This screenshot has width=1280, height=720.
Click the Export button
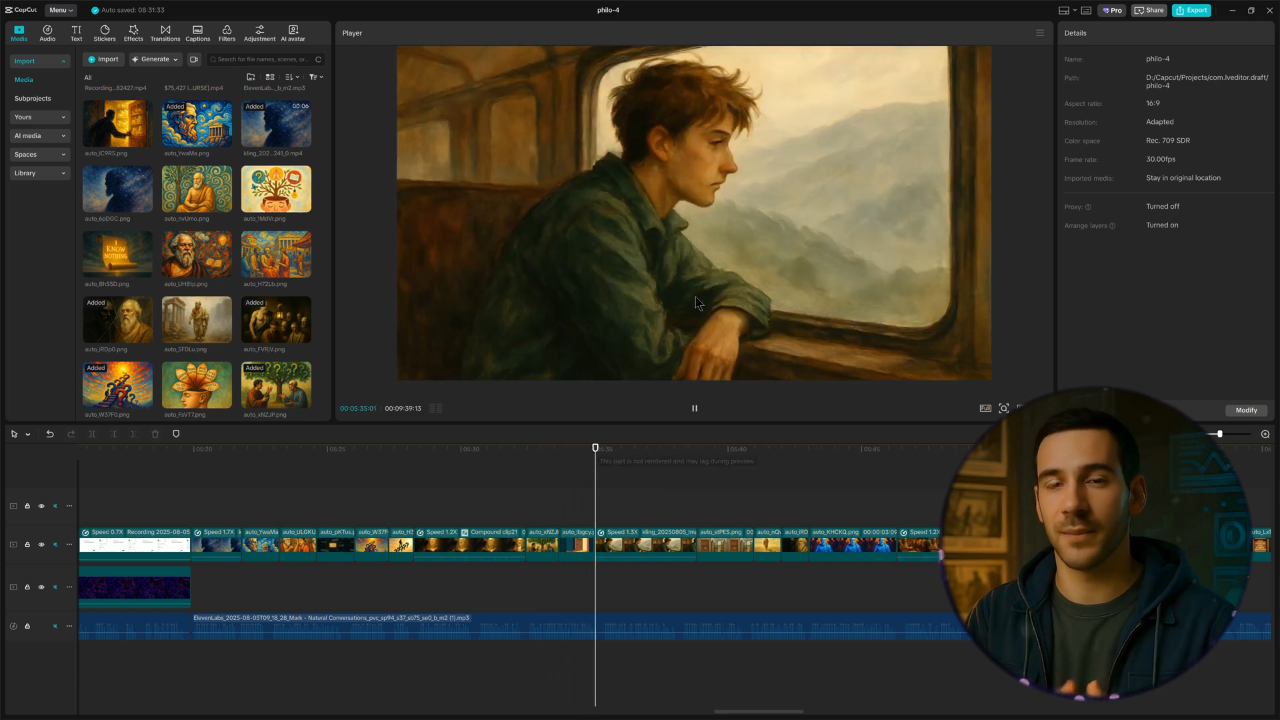(1191, 10)
